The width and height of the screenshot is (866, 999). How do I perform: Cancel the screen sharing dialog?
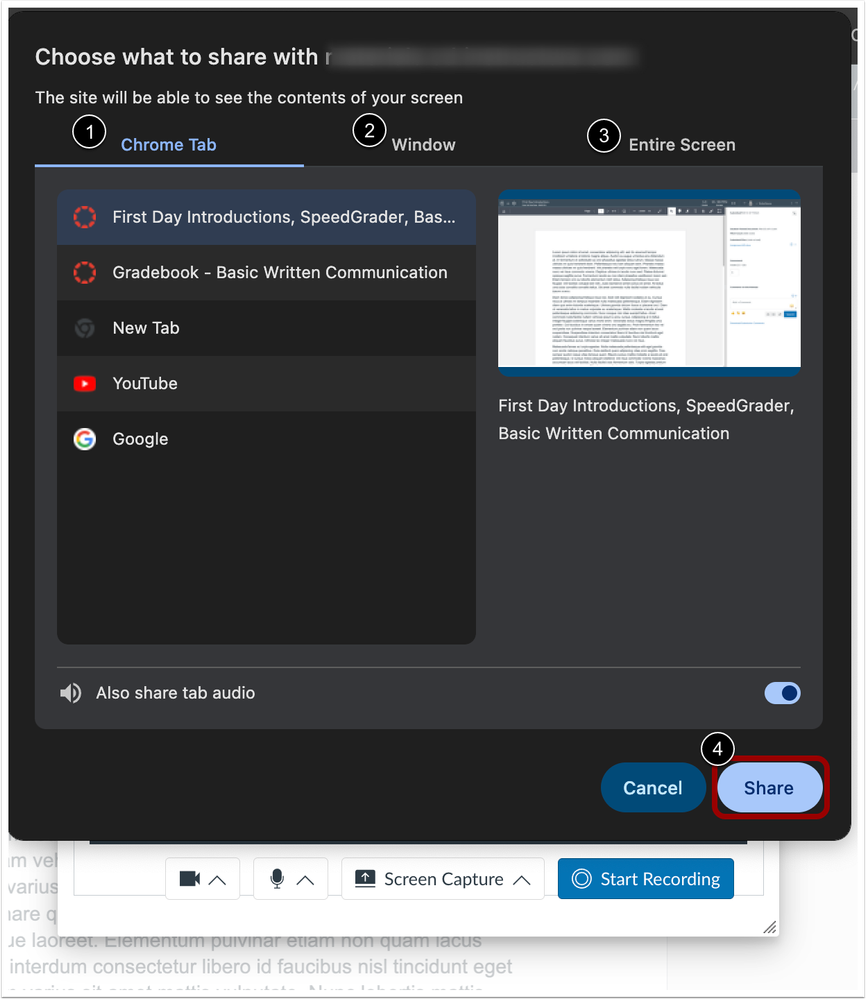coord(652,788)
